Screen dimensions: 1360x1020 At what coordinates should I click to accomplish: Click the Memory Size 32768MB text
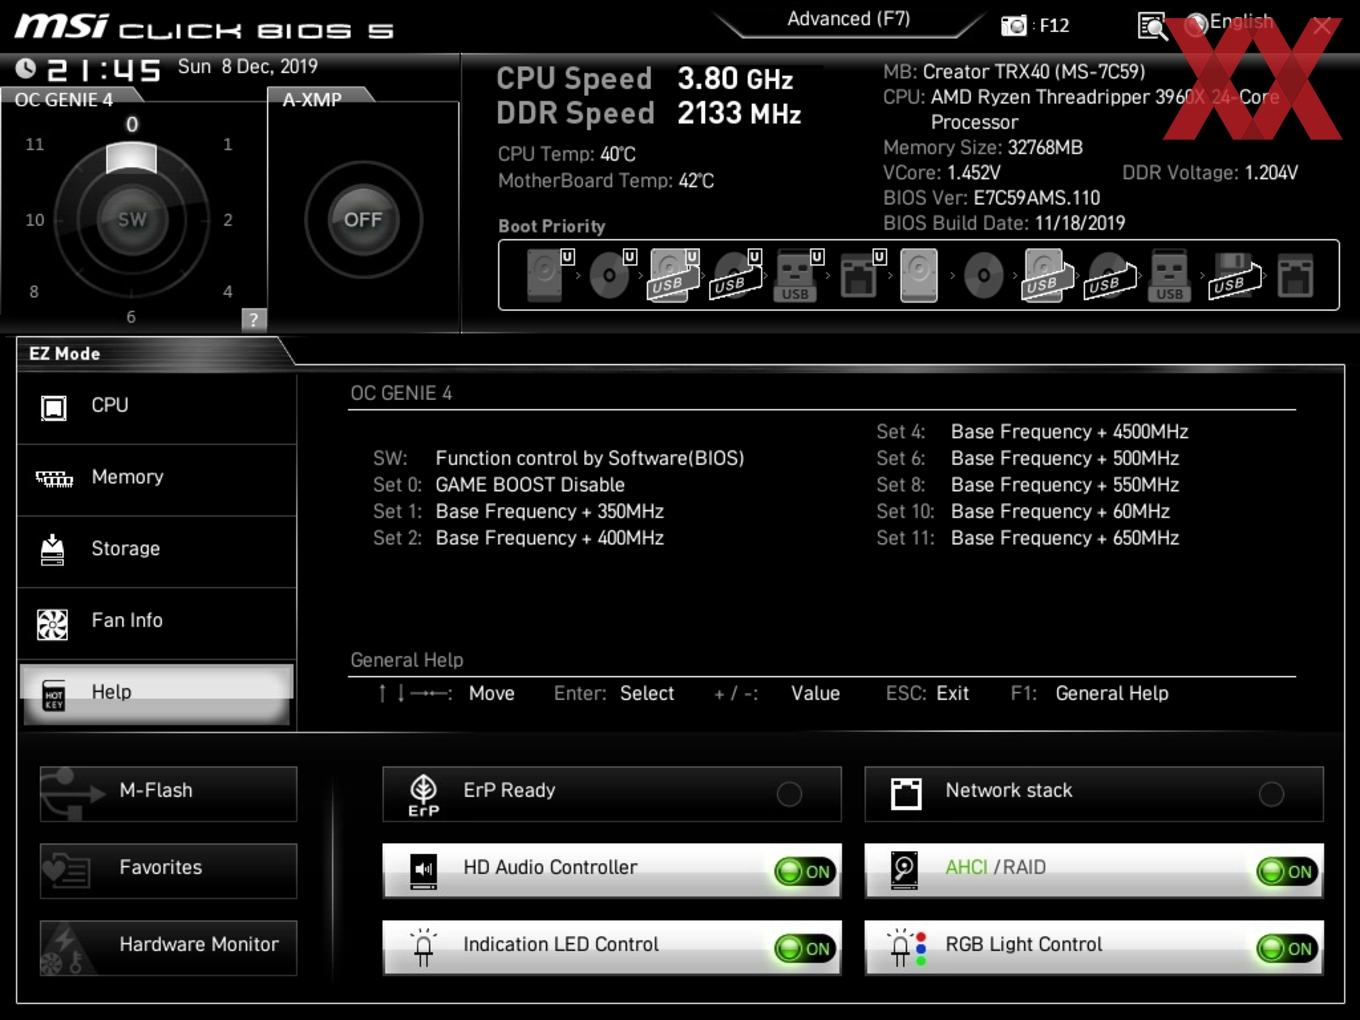pos(983,147)
